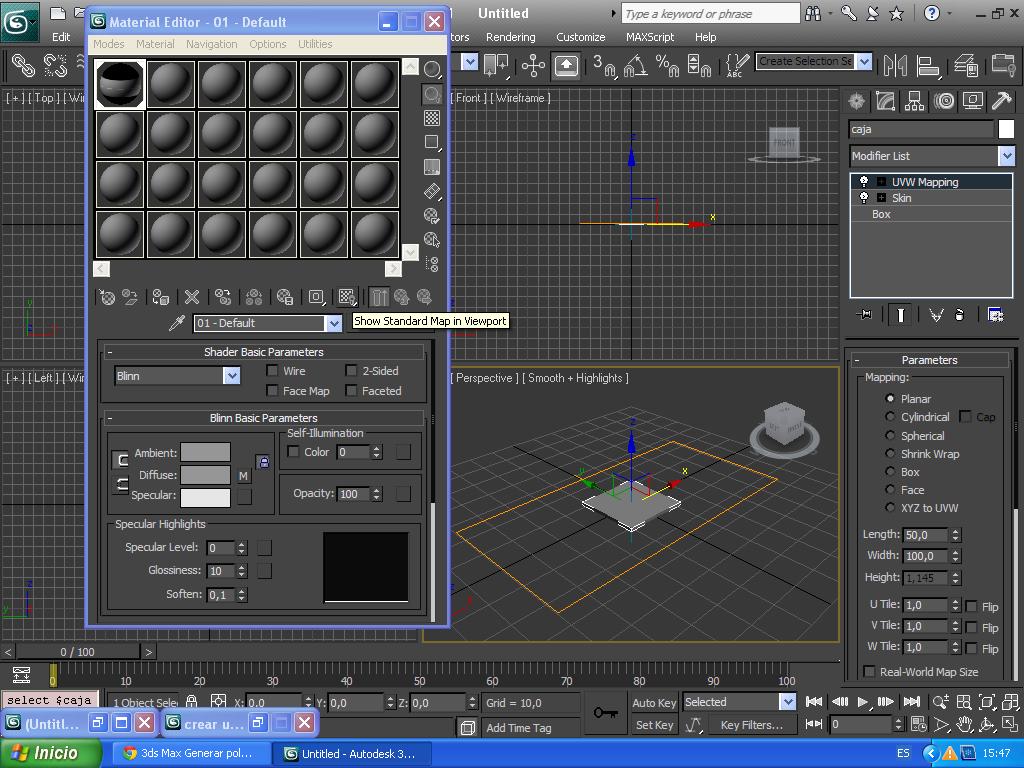This screenshot has height=768, width=1024.
Task: Check the Self-Illumination Color checkbox
Action: pyautogui.click(x=293, y=452)
